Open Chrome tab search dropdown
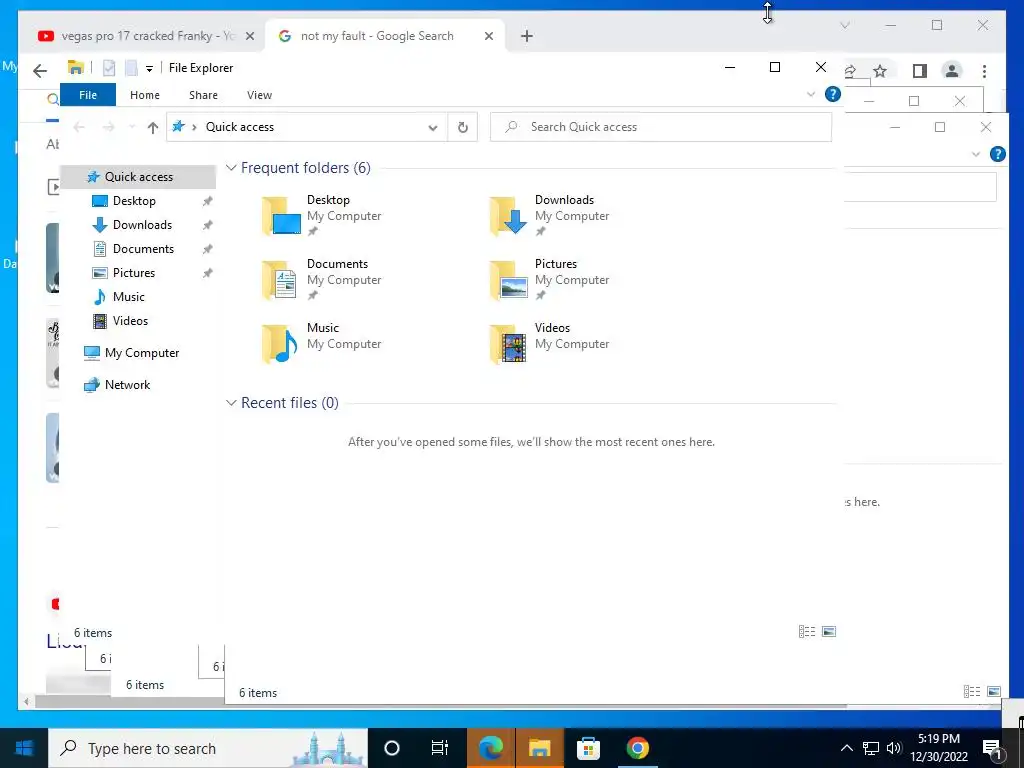Image resolution: width=1024 pixels, height=768 pixels. (844, 25)
